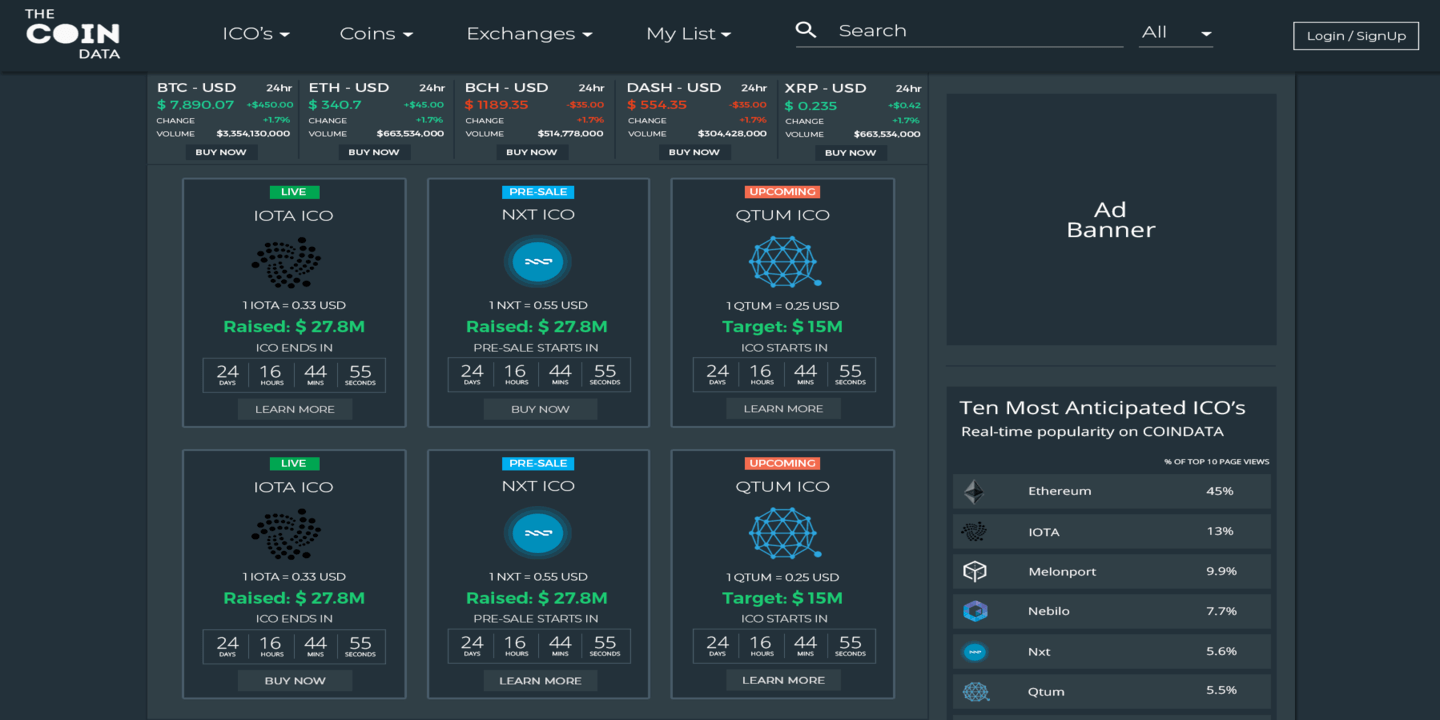1440x720 pixels.
Task: Click the +$450.00 BTC change value
Action: tap(271, 105)
